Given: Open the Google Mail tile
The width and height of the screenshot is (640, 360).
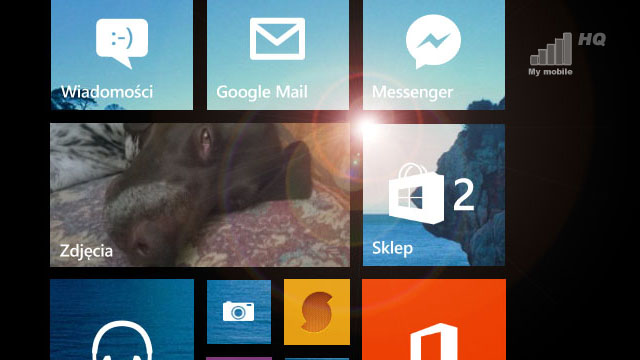Looking at the screenshot, I should click(x=278, y=55).
